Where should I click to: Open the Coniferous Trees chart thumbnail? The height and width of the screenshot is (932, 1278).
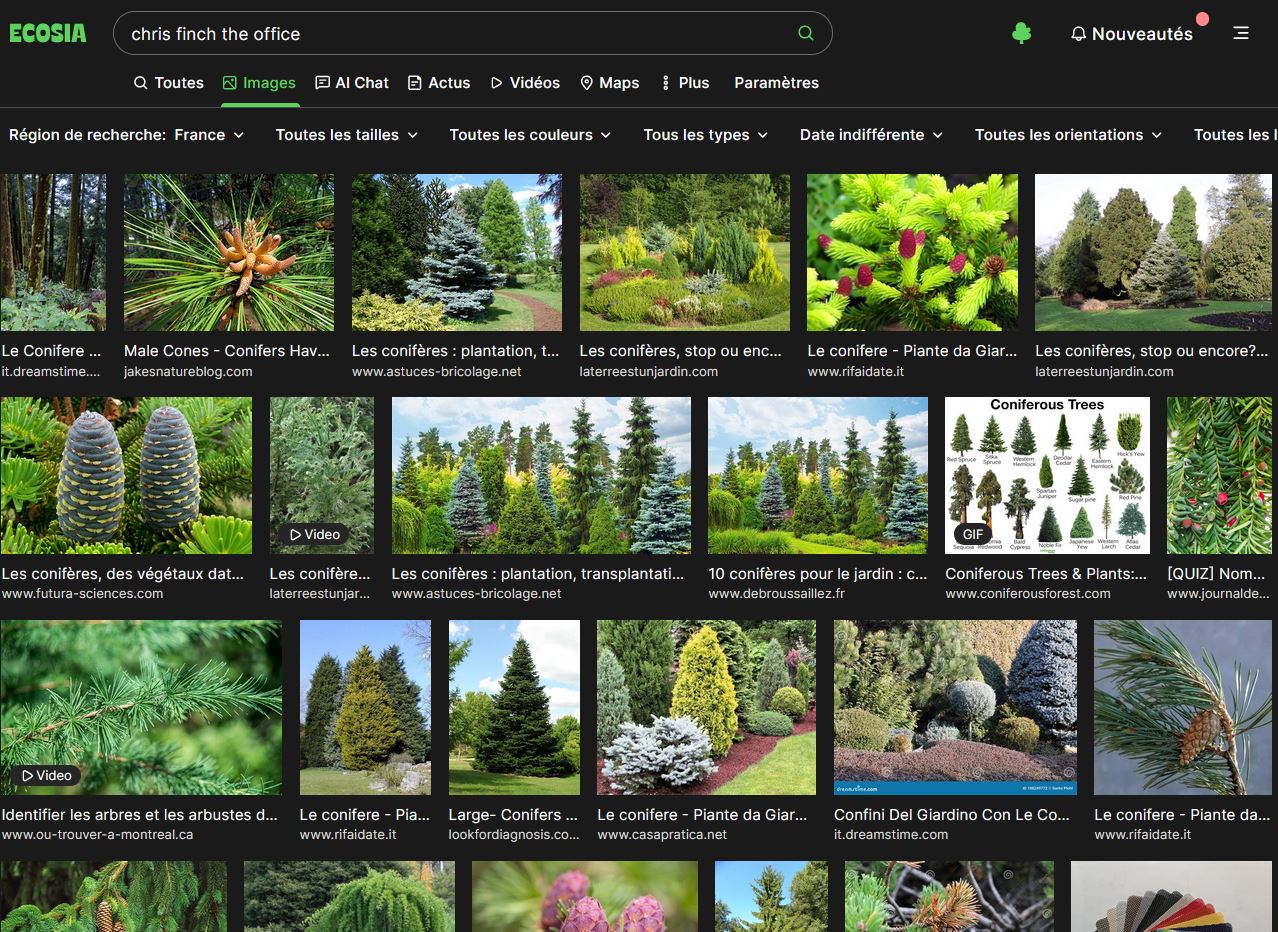pyautogui.click(x=1047, y=475)
